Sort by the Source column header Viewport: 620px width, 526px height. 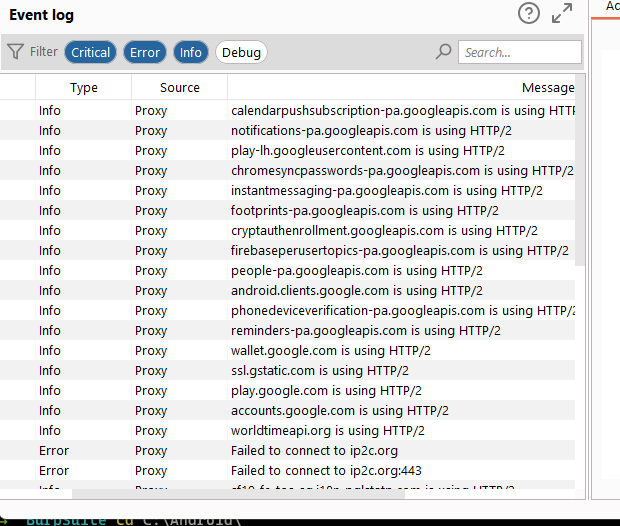point(180,88)
